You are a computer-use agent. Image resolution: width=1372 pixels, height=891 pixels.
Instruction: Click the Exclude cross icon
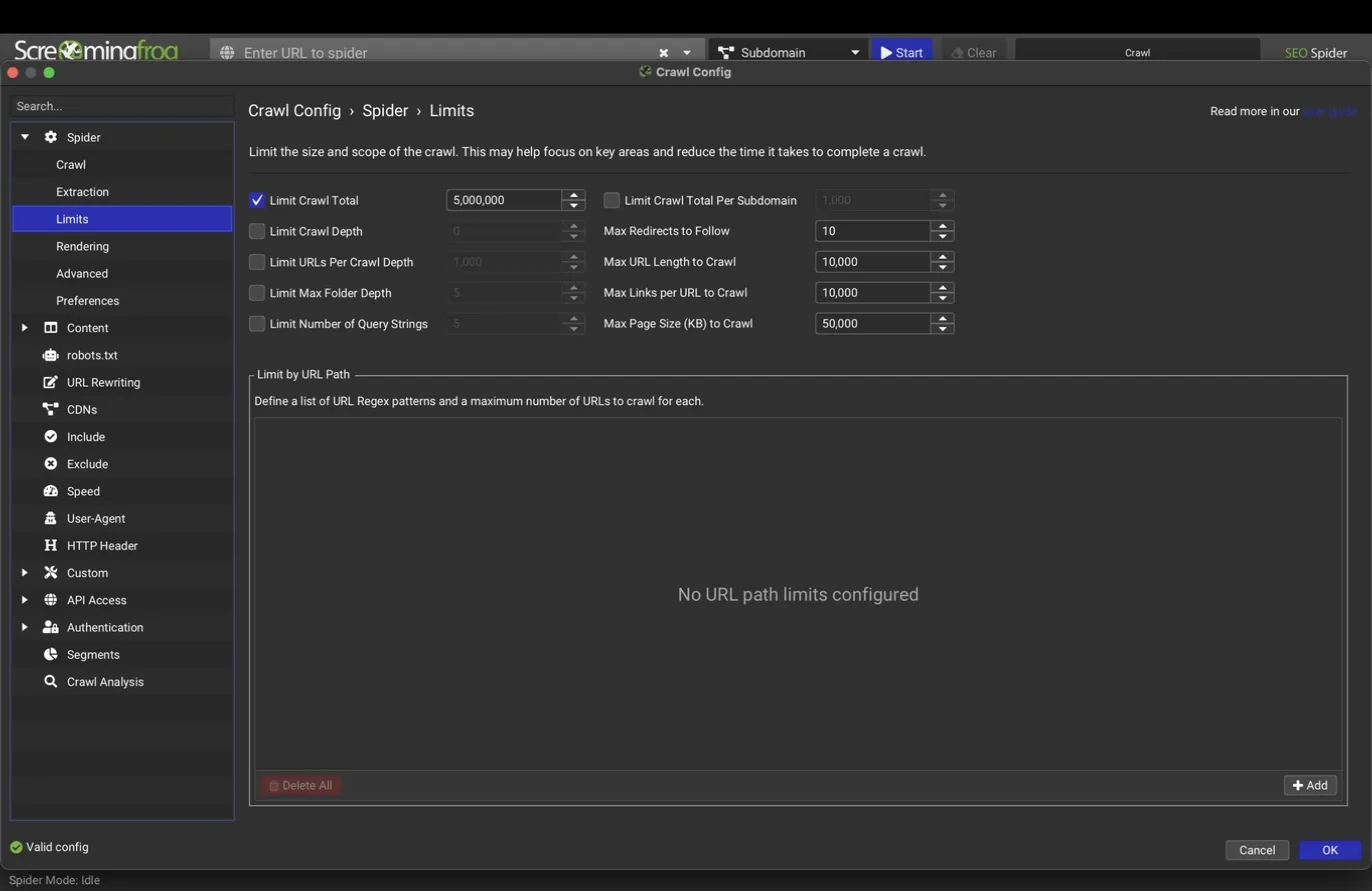(x=50, y=464)
